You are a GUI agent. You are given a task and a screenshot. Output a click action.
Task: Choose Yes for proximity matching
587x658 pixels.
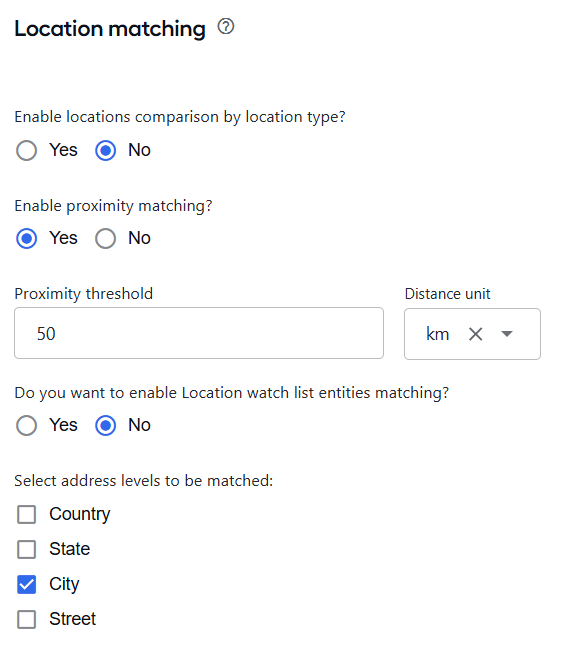click(26, 238)
